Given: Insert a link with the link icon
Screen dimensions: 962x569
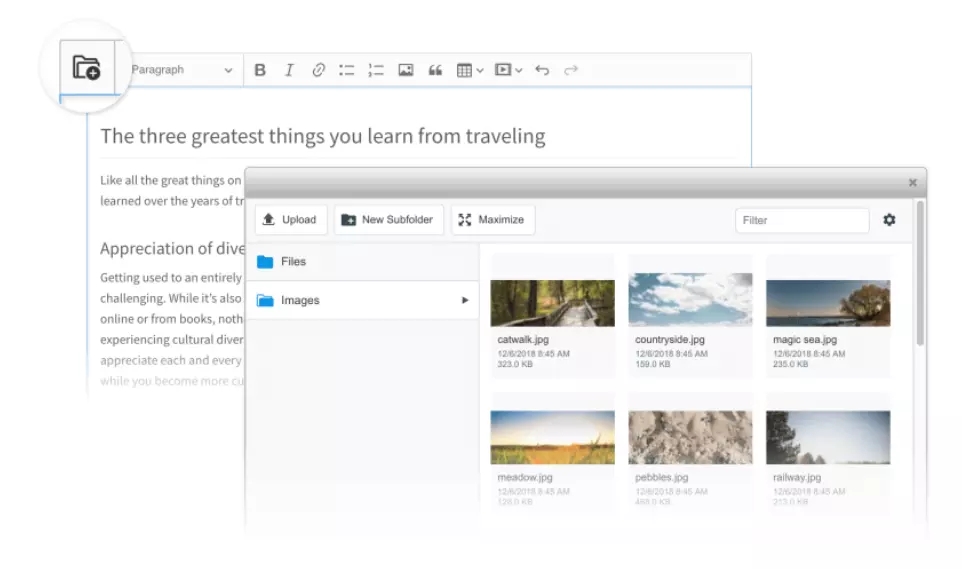Looking at the screenshot, I should pos(318,70).
